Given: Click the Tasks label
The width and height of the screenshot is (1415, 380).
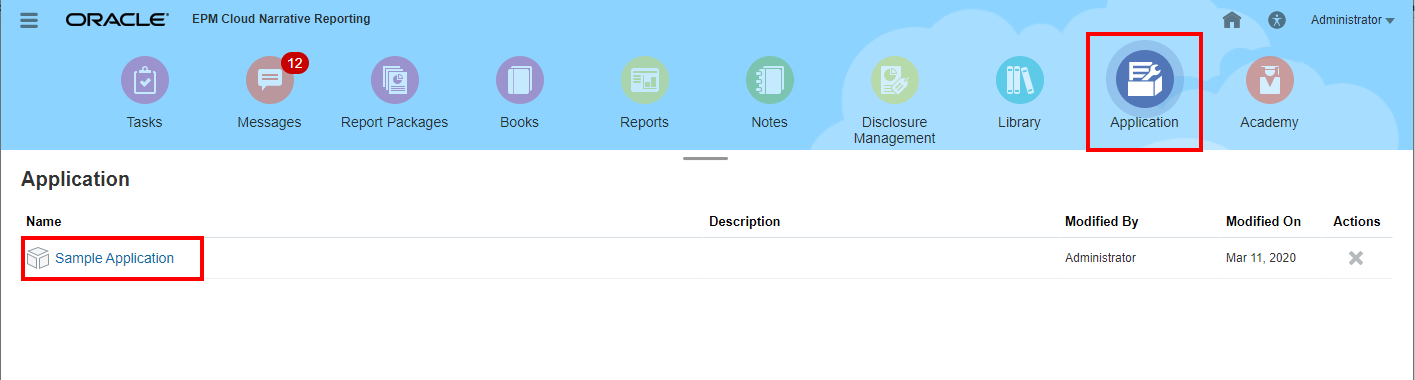Looking at the screenshot, I should 144,122.
